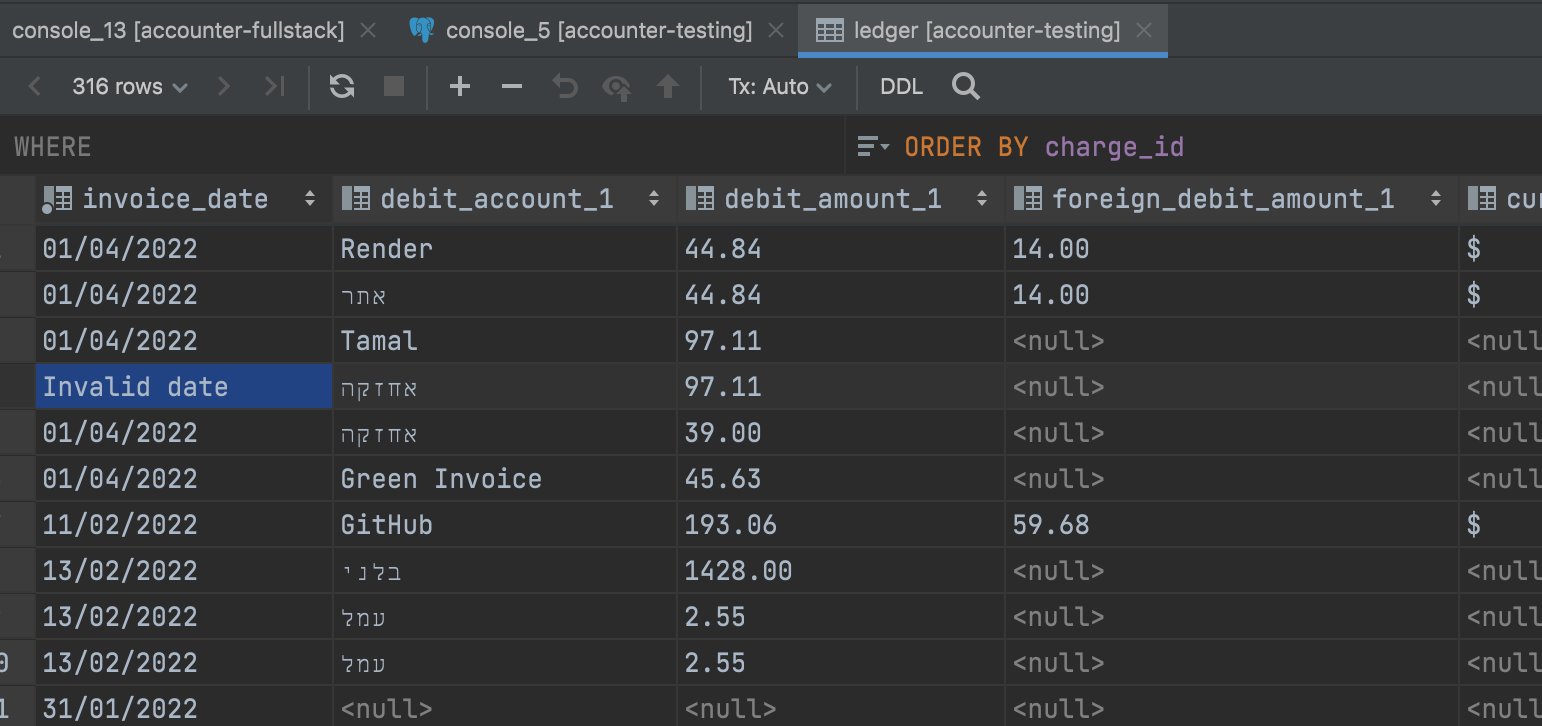
Task: Preview pending changes eye icon
Action: pyautogui.click(x=617, y=88)
